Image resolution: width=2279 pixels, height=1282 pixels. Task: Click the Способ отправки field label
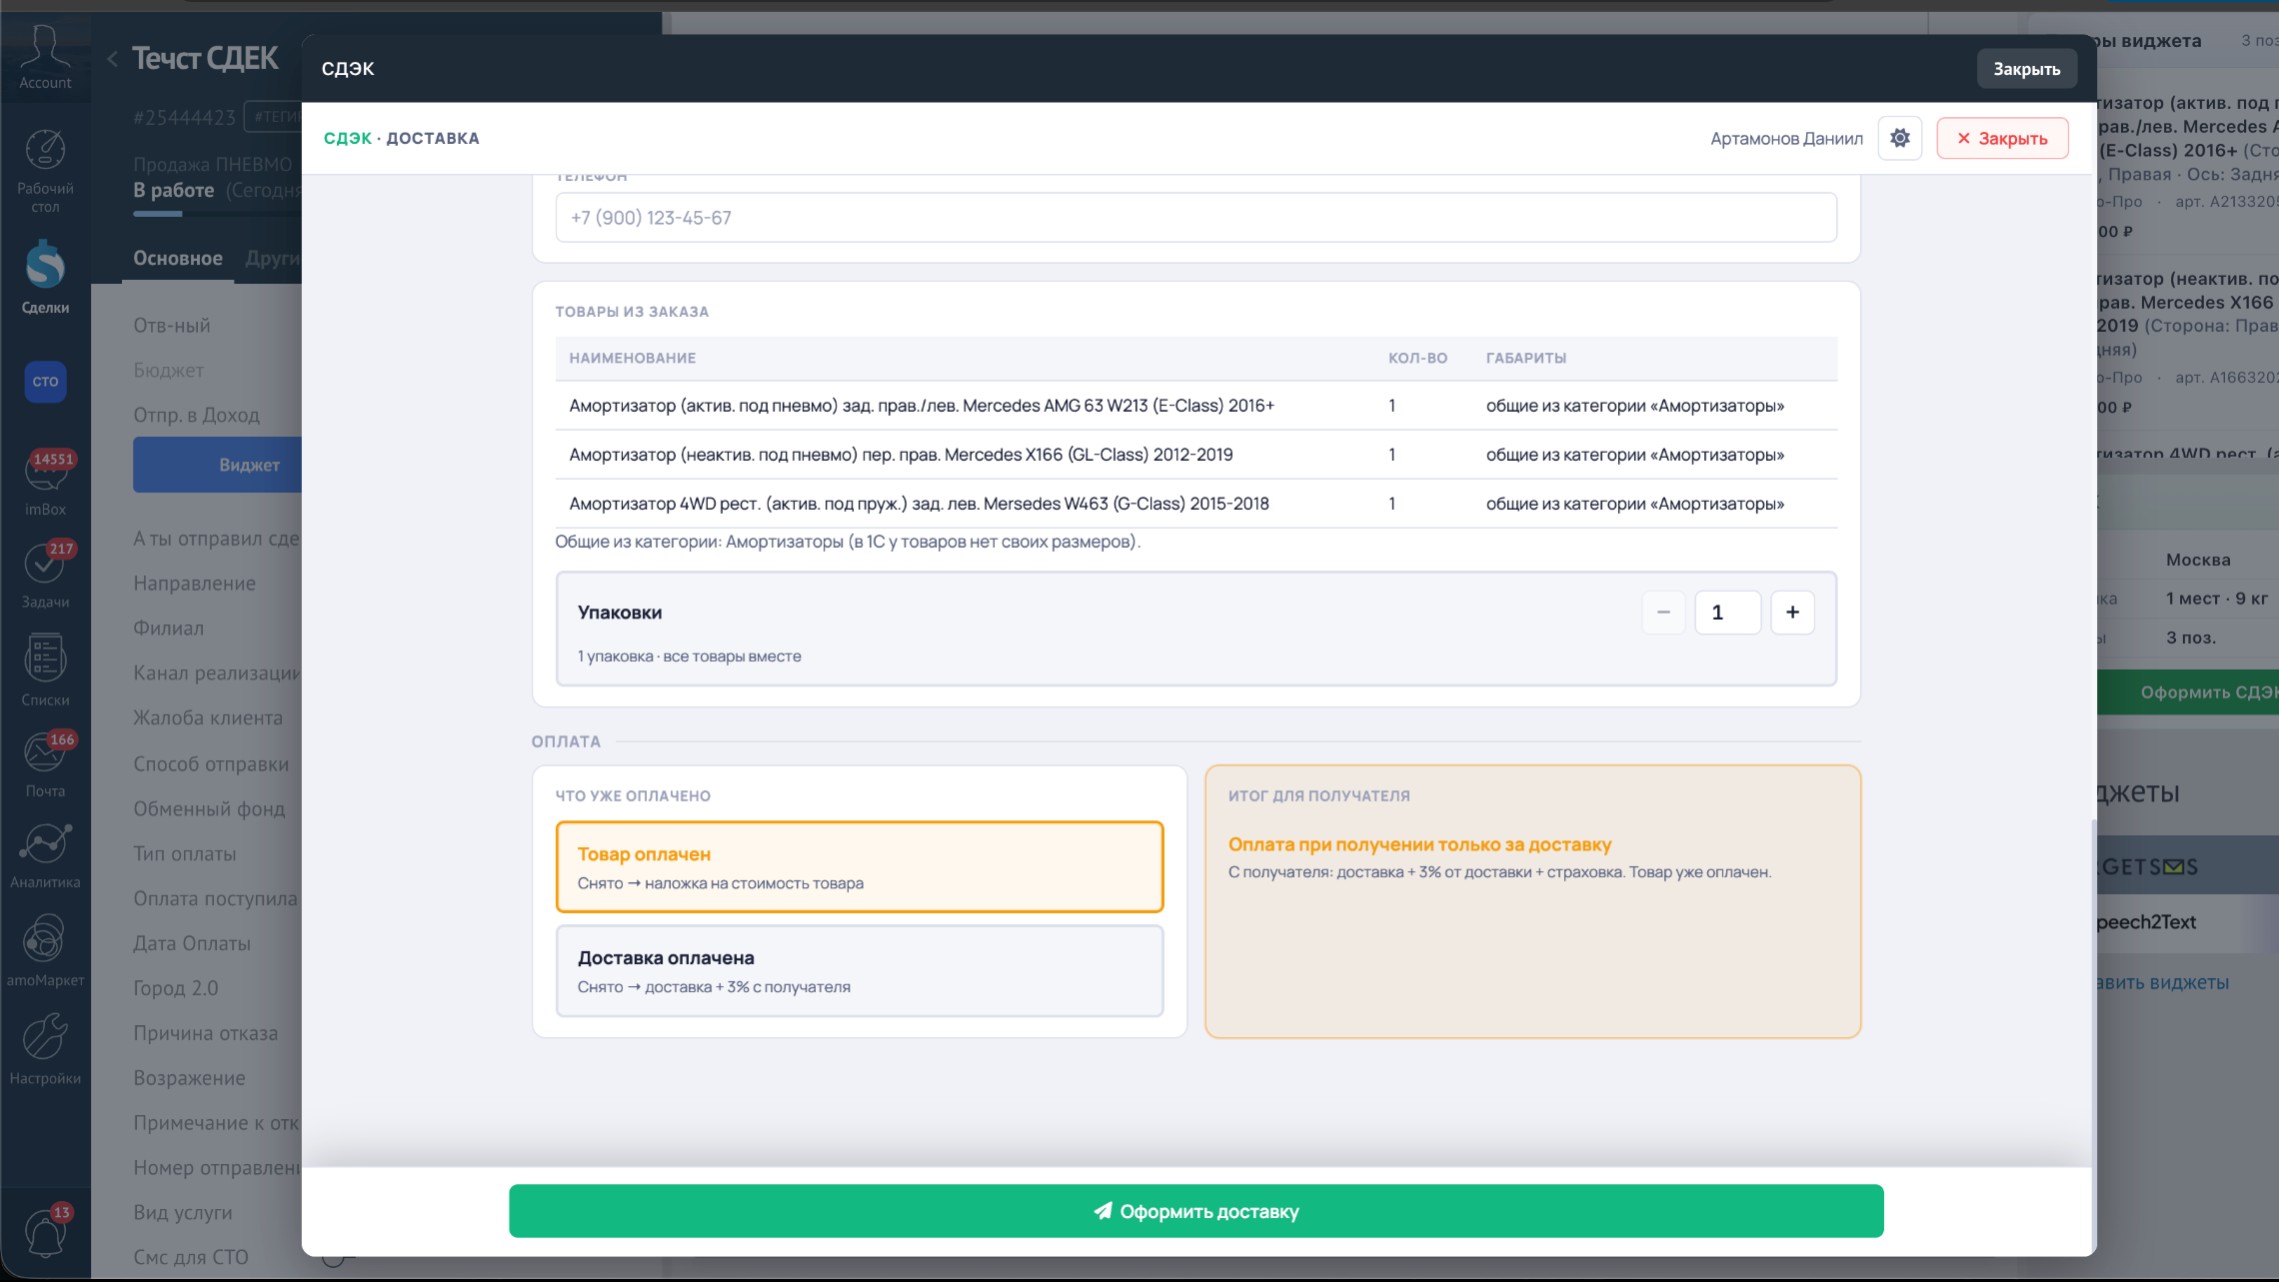[211, 764]
